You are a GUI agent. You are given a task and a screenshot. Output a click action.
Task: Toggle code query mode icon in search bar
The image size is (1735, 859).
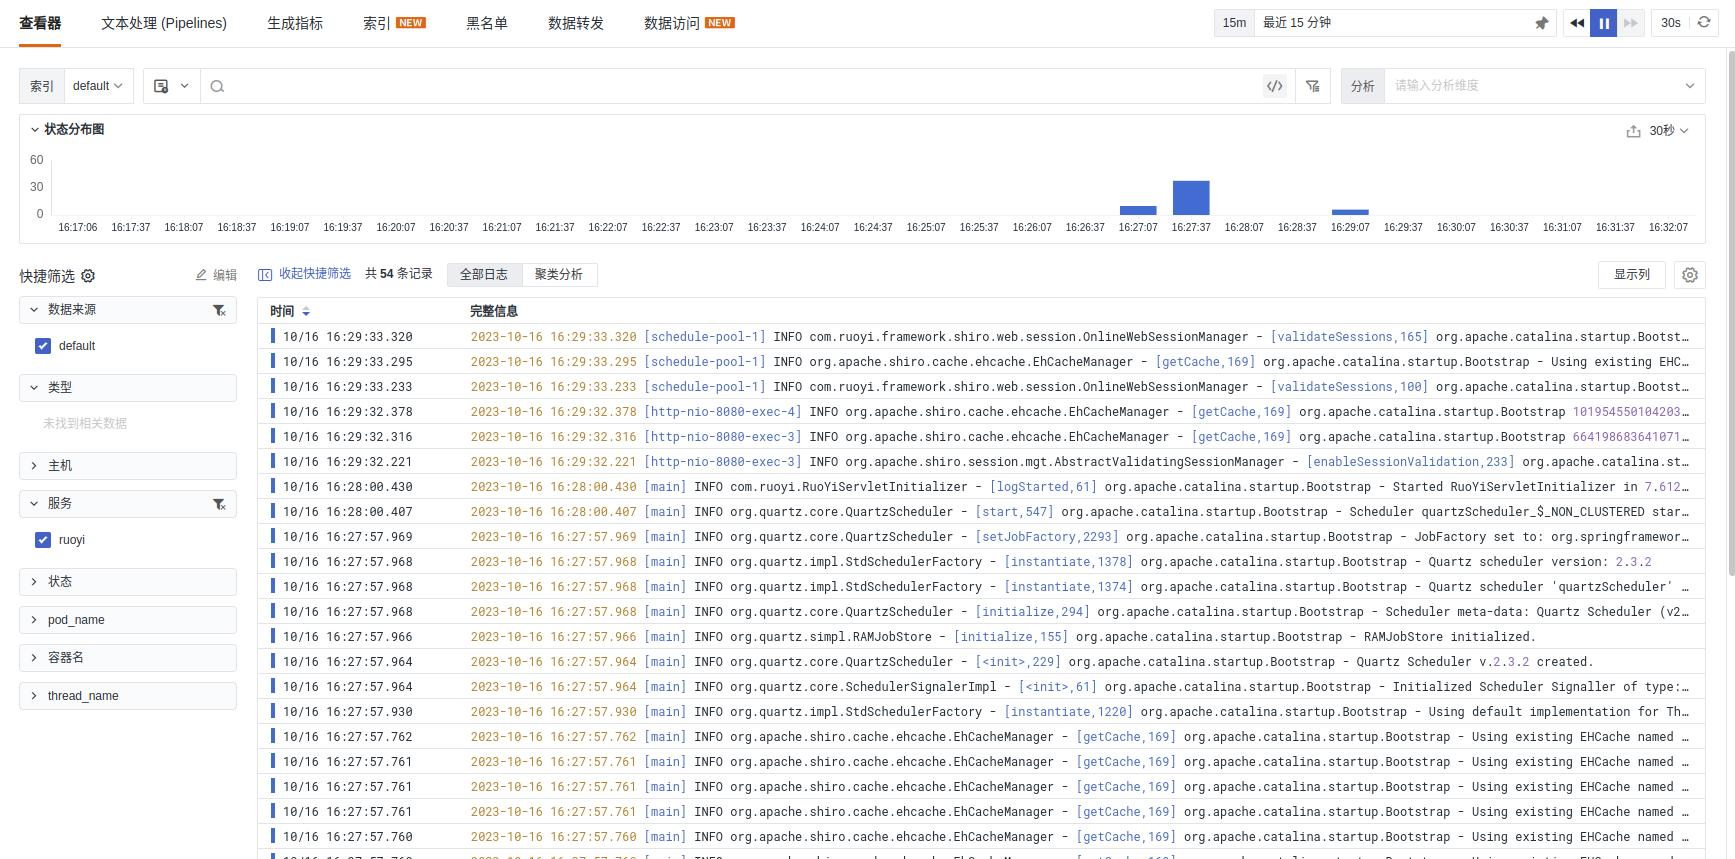(1274, 86)
